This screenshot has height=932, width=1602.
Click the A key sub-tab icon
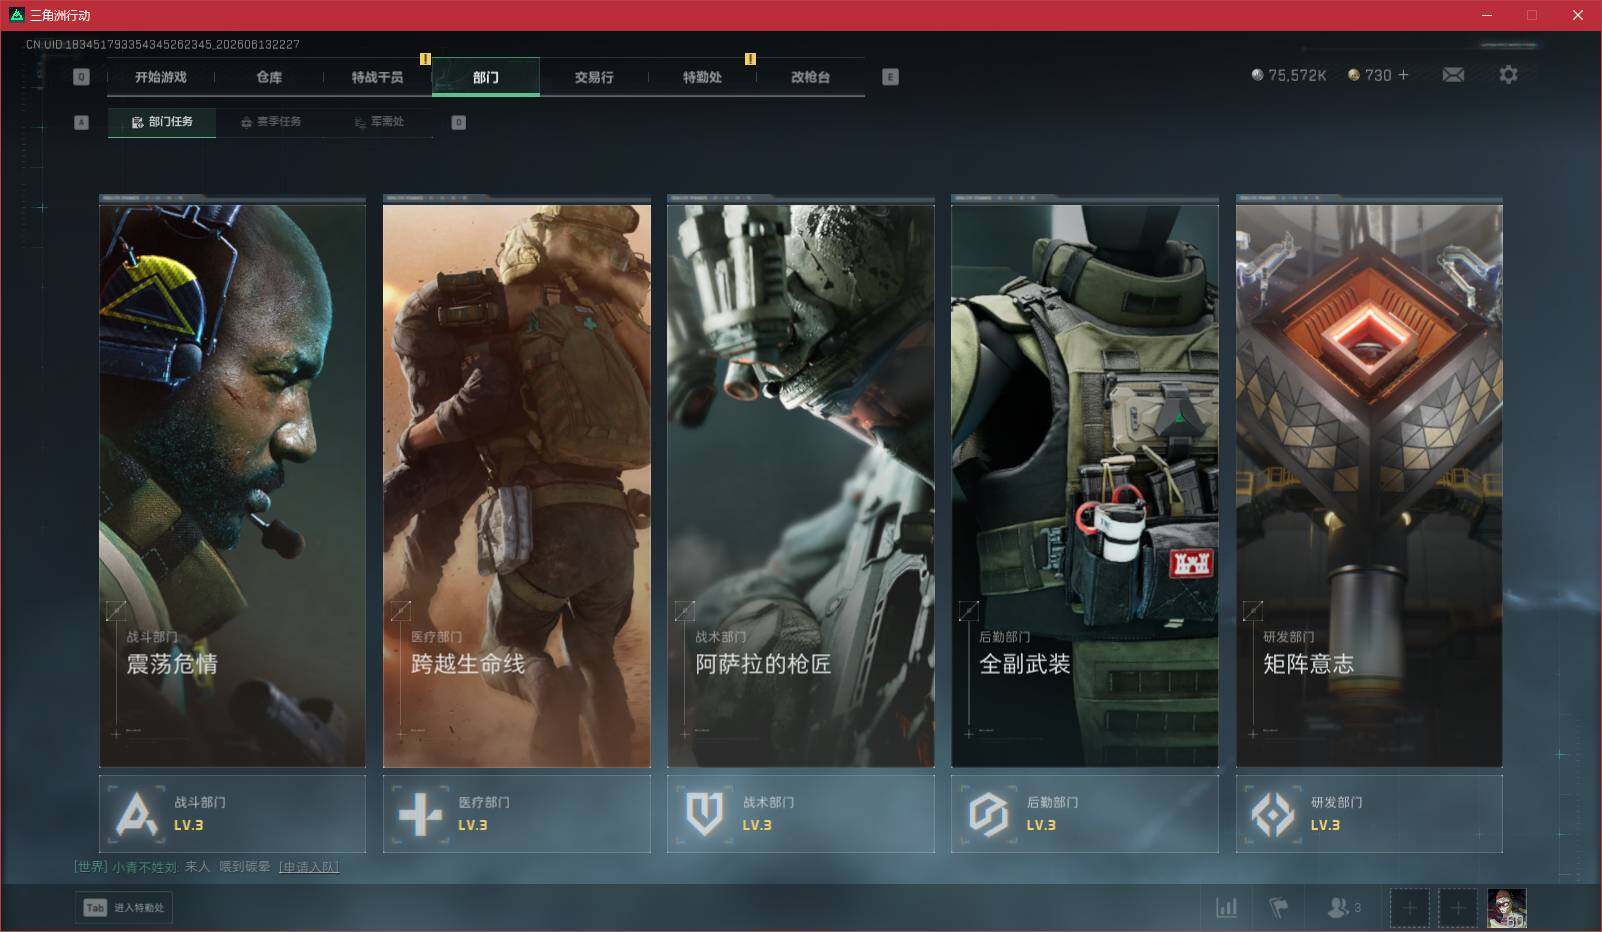82,122
